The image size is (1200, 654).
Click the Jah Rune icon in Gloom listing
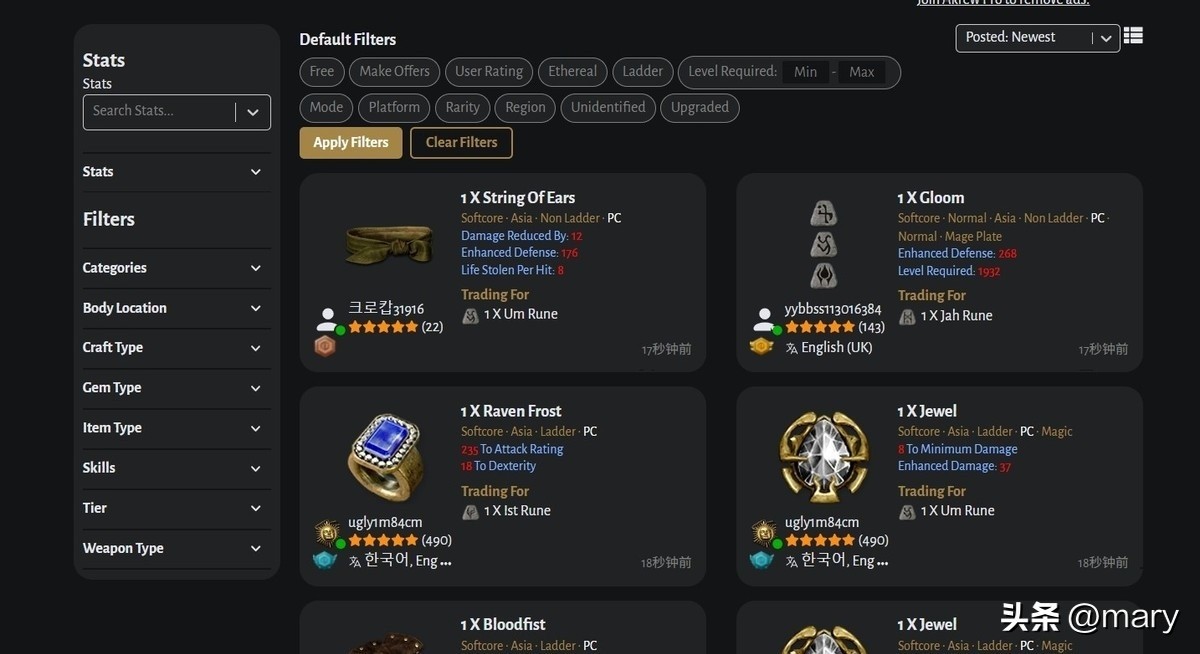(x=907, y=316)
